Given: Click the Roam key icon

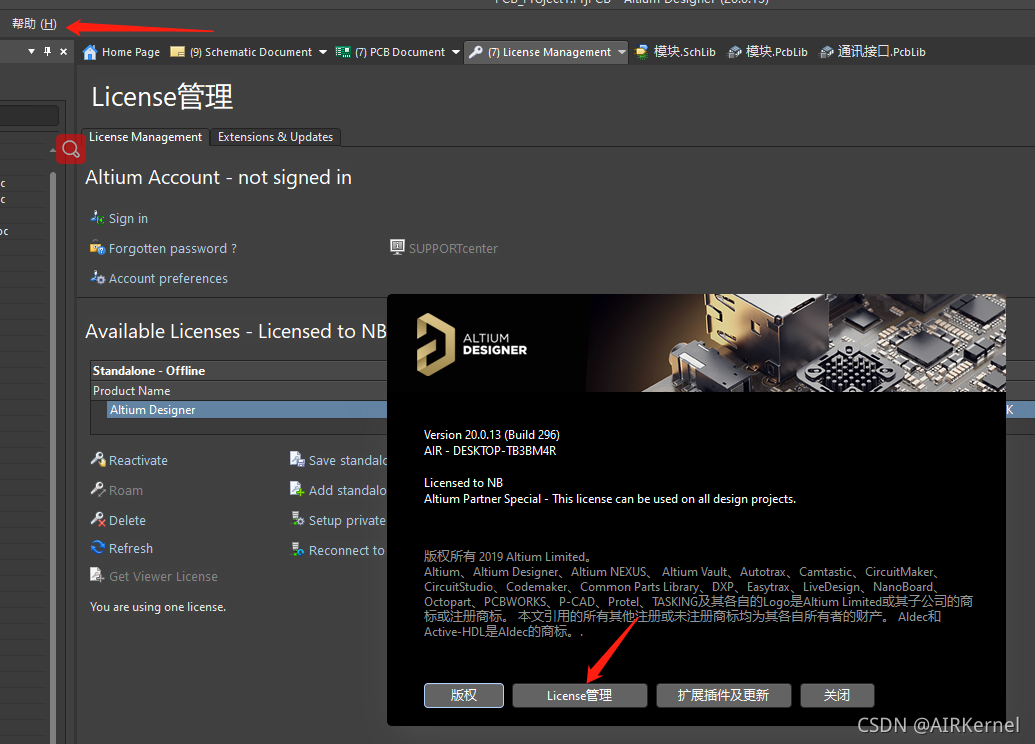Looking at the screenshot, I should (98, 489).
